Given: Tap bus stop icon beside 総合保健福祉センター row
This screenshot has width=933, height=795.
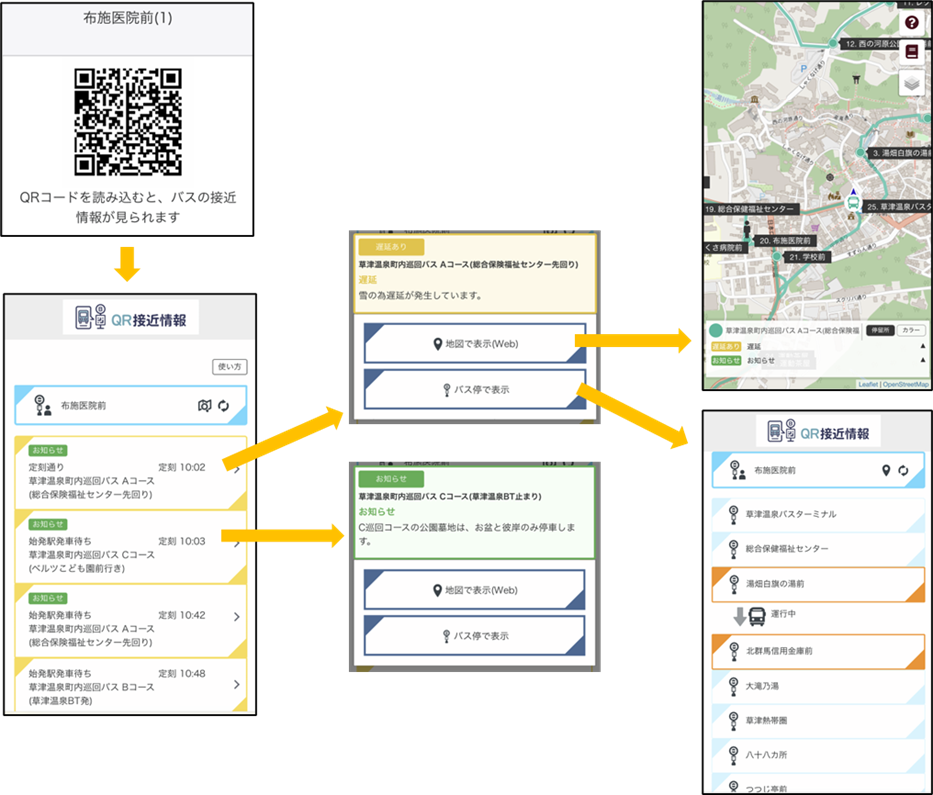Looking at the screenshot, I should 733,549.
